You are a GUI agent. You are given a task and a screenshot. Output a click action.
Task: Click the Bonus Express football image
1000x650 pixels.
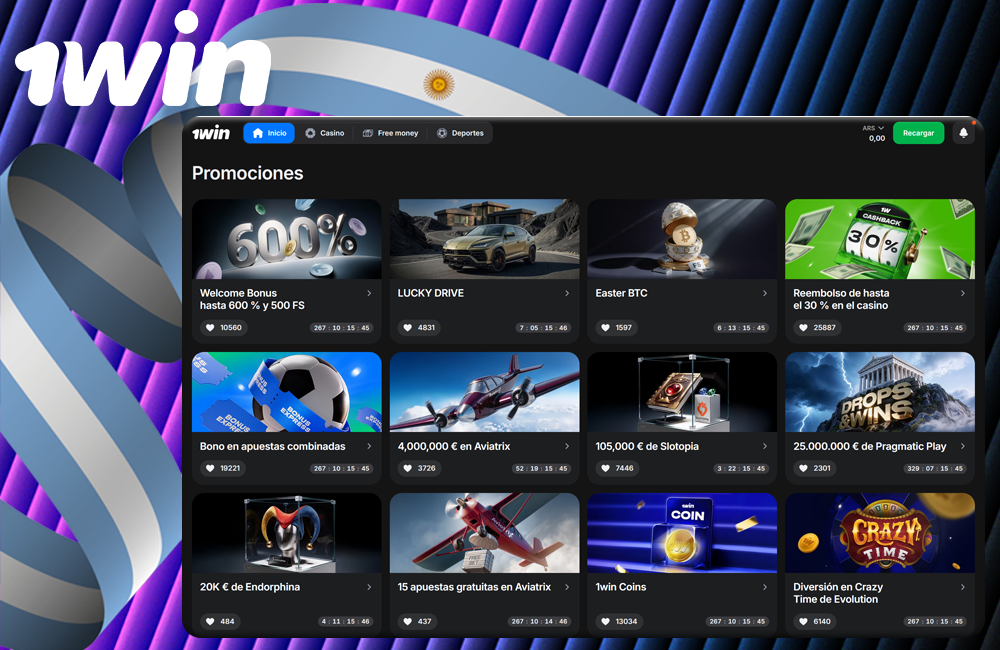(286, 392)
